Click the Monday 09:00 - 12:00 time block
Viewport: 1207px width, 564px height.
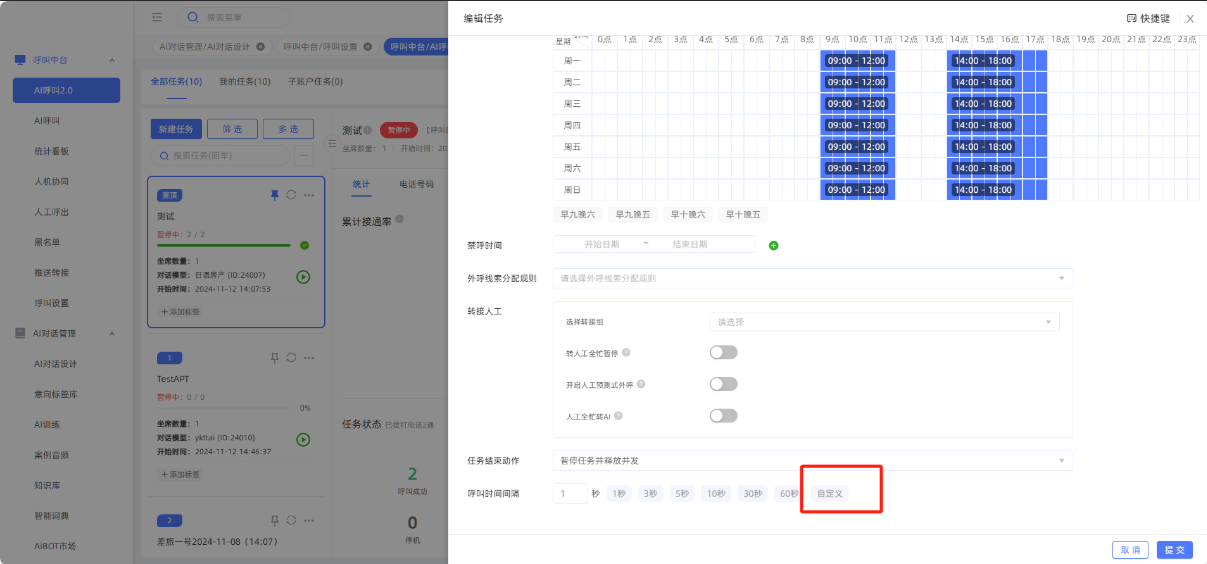pos(856,61)
